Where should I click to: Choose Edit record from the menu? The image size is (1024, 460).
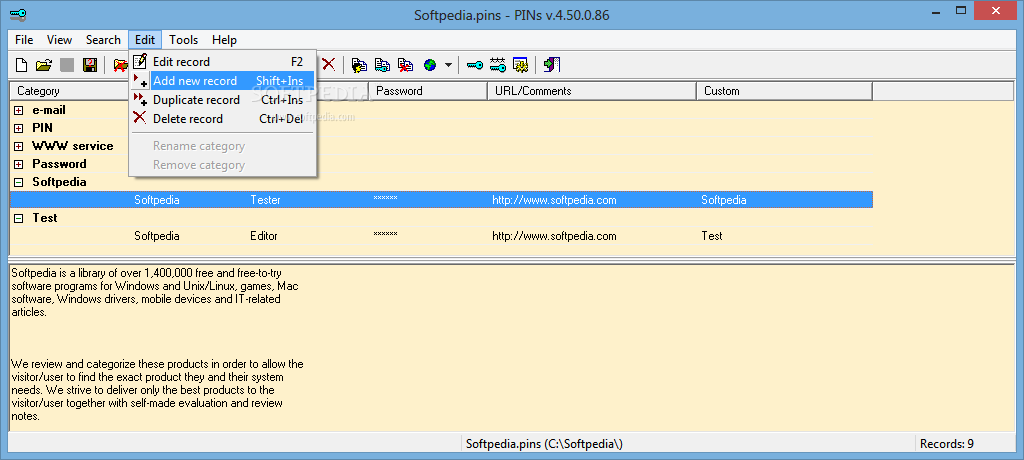click(223, 62)
